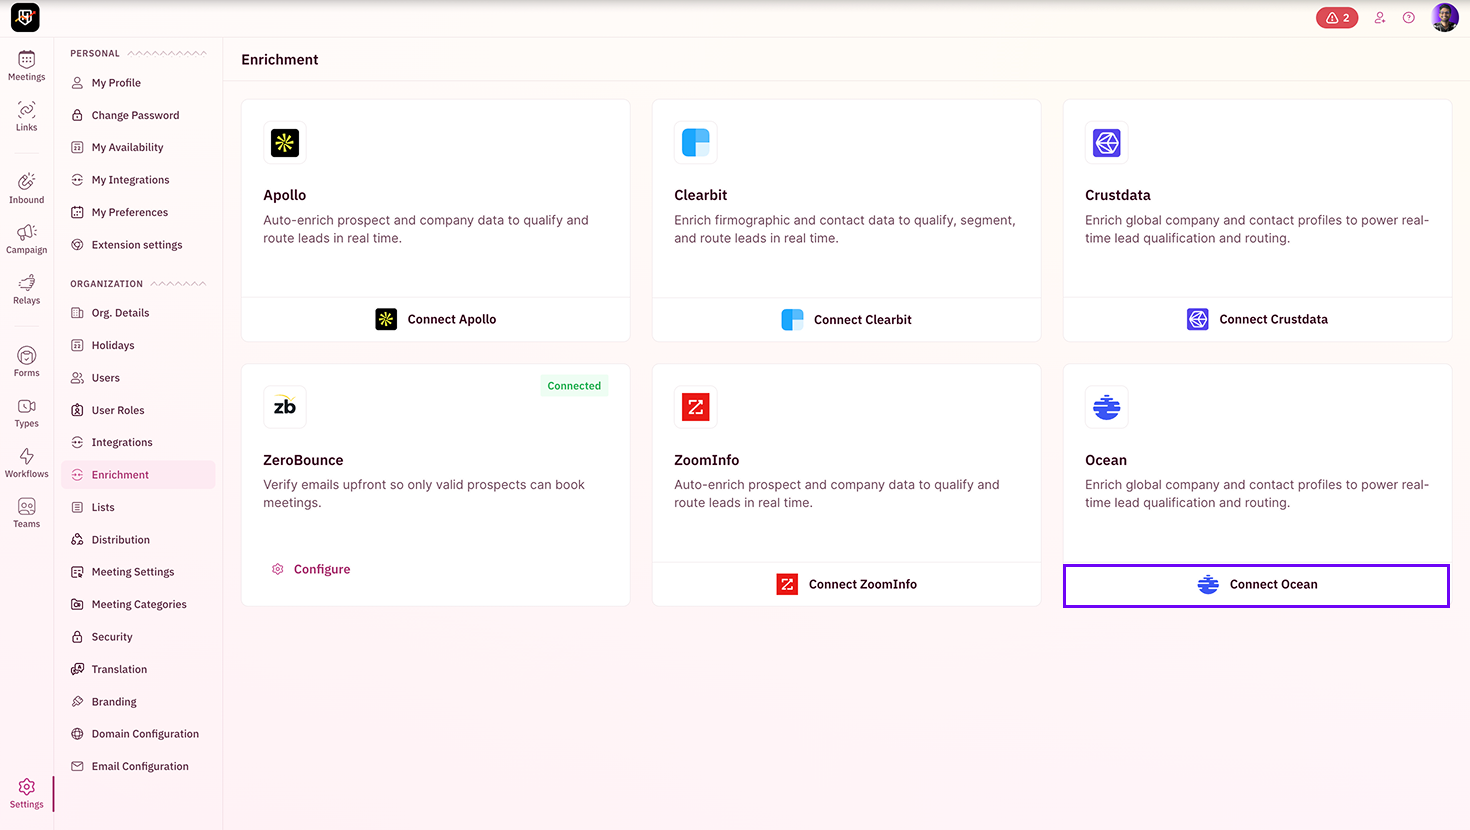Open the red alerts badge showing 2
Image resolution: width=1470 pixels, height=830 pixels.
(x=1337, y=17)
